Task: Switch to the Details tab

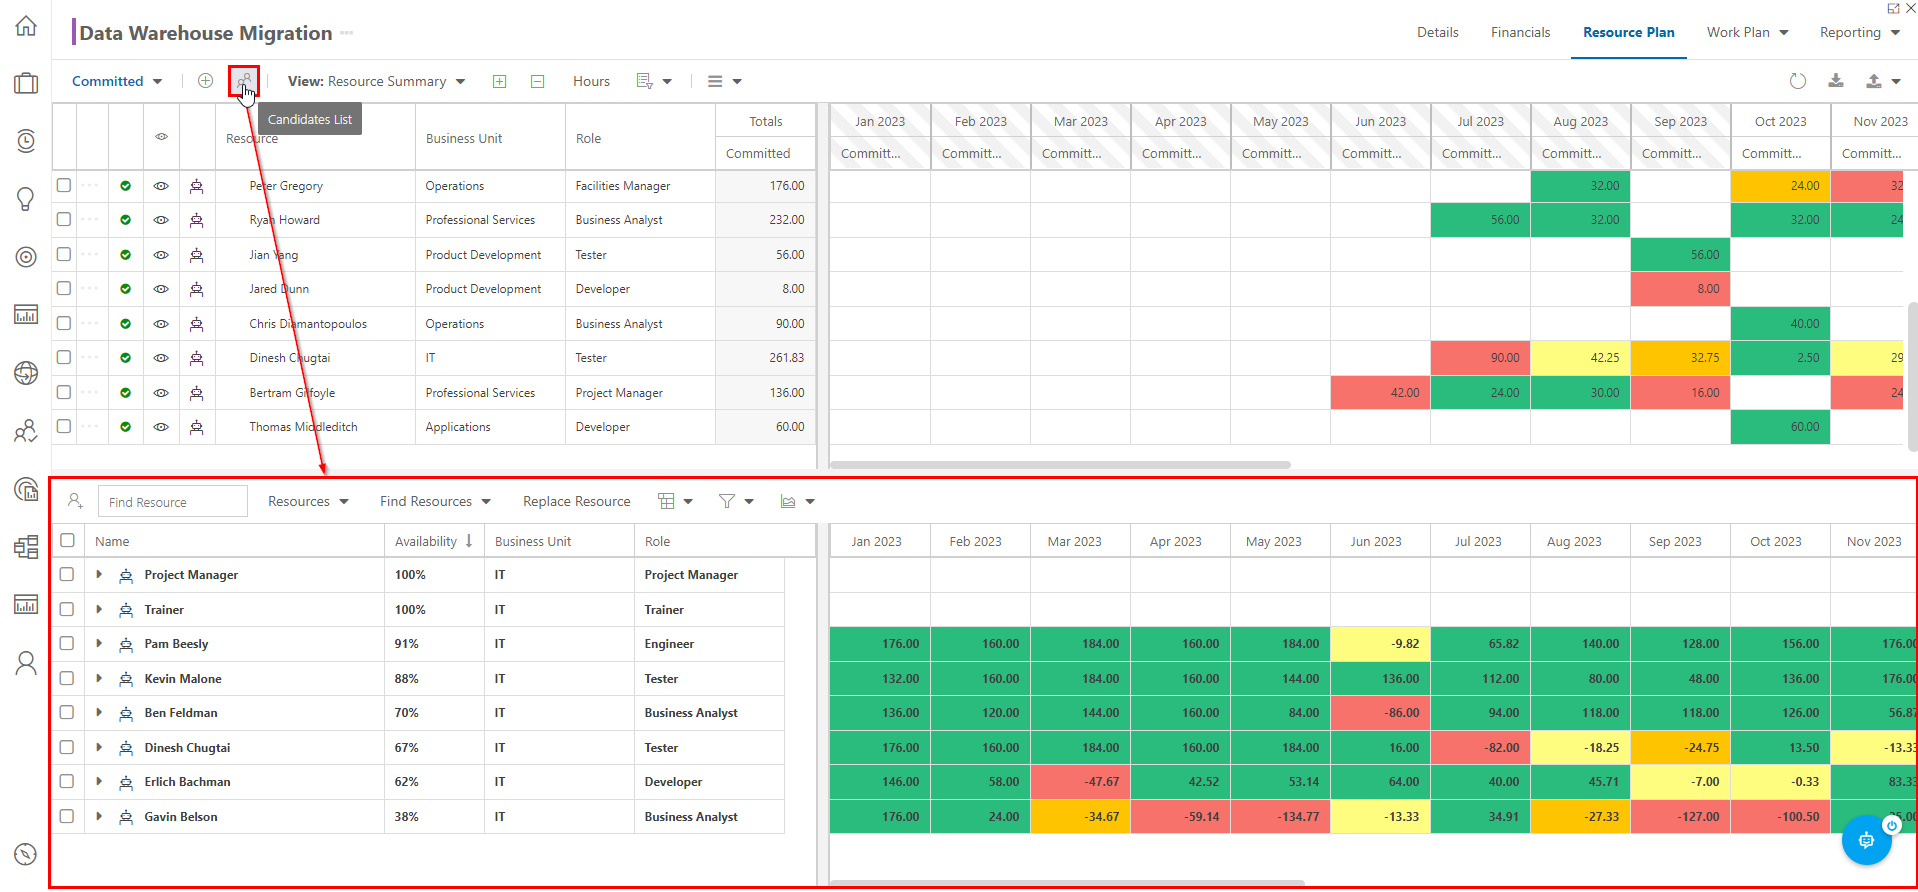Action: pos(1437,32)
